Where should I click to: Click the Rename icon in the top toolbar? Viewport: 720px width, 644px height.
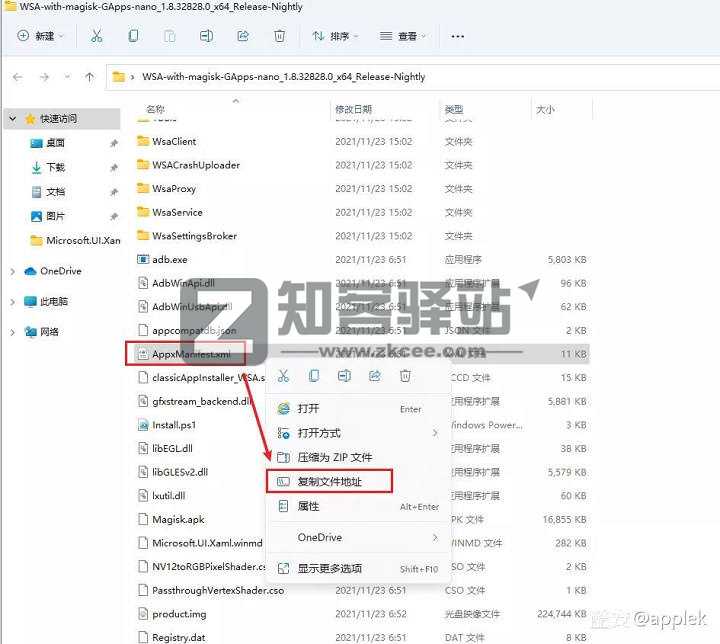point(206,36)
